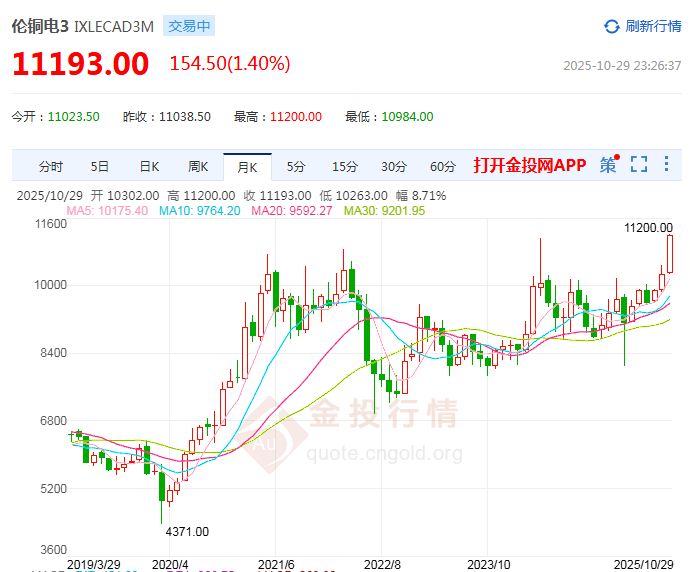Switch to the 5分 five-minute tab
Image resolution: width=690 pixels, height=572 pixels.
pyautogui.click(x=296, y=166)
